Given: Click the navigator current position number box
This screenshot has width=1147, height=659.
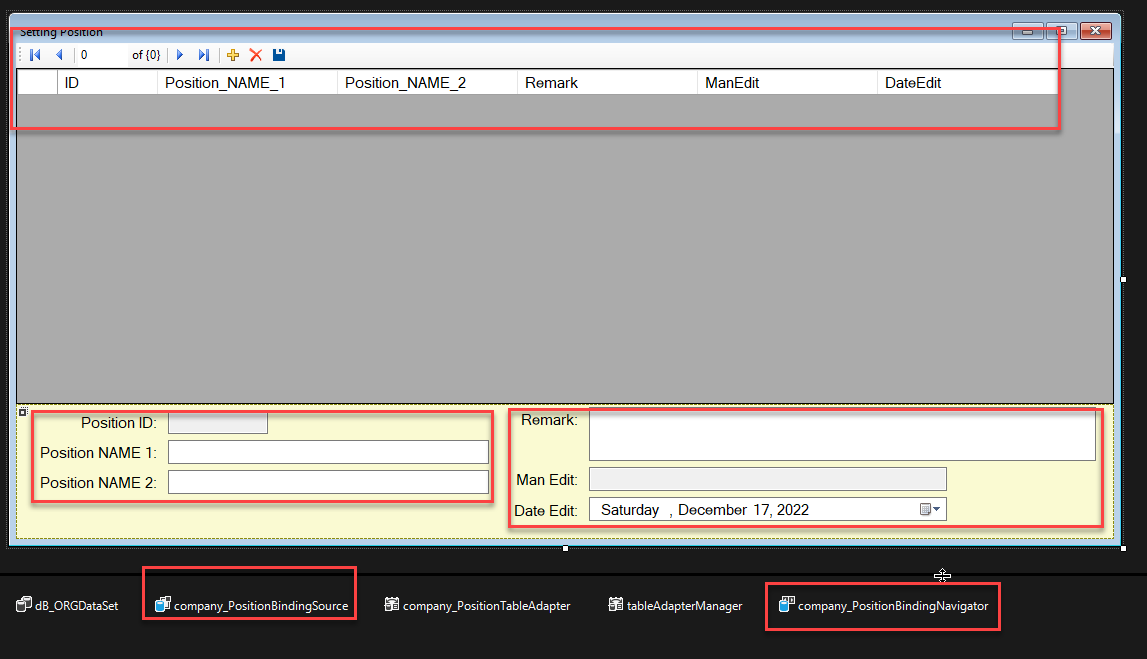Looking at the screenshot, I should (x=101, y=55).
